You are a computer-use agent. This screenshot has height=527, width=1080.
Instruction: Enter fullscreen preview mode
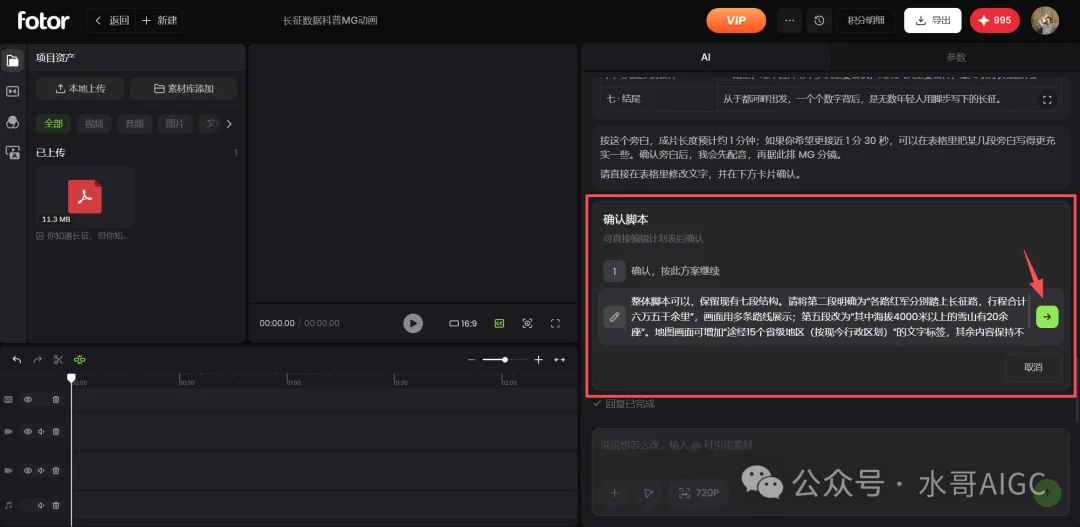(555, 323)
